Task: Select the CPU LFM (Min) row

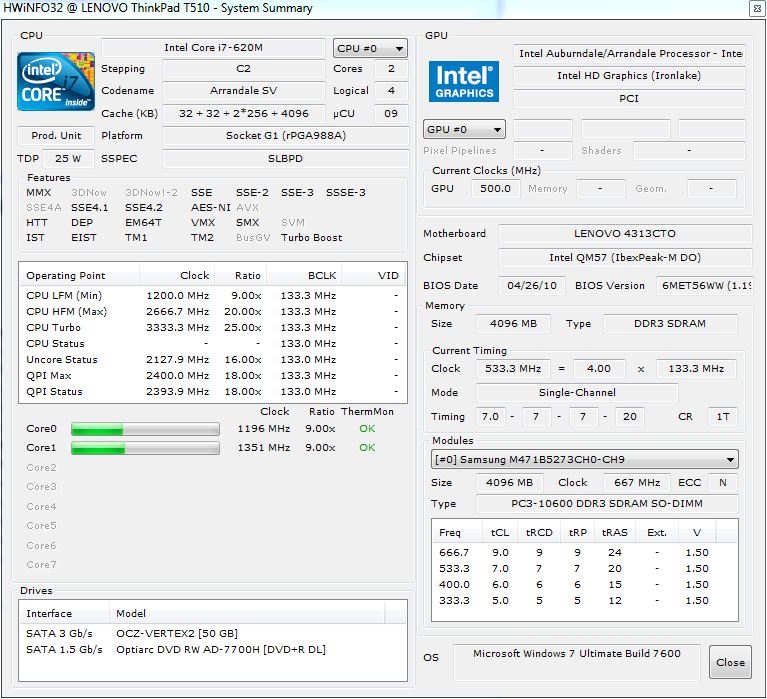Action: point(212,295)
